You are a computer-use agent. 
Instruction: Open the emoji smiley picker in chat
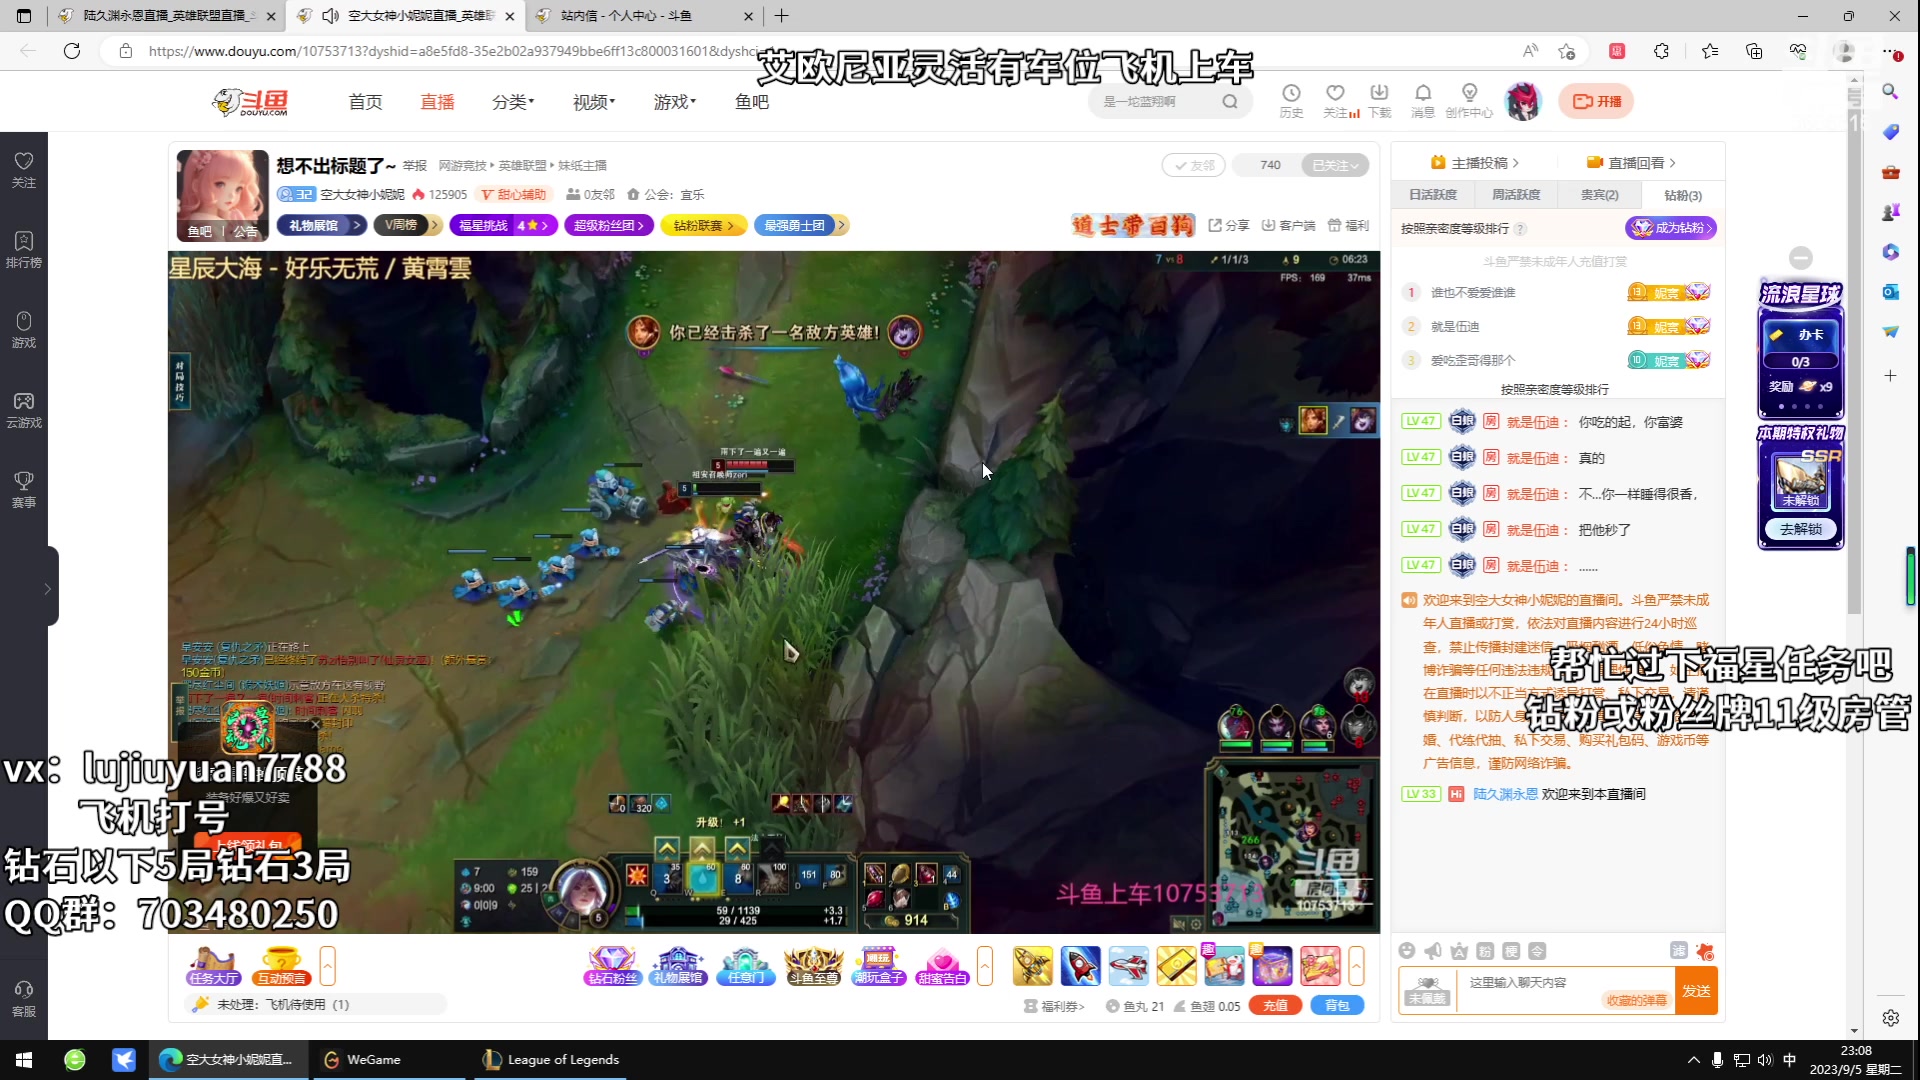[x=1407, y=951]
